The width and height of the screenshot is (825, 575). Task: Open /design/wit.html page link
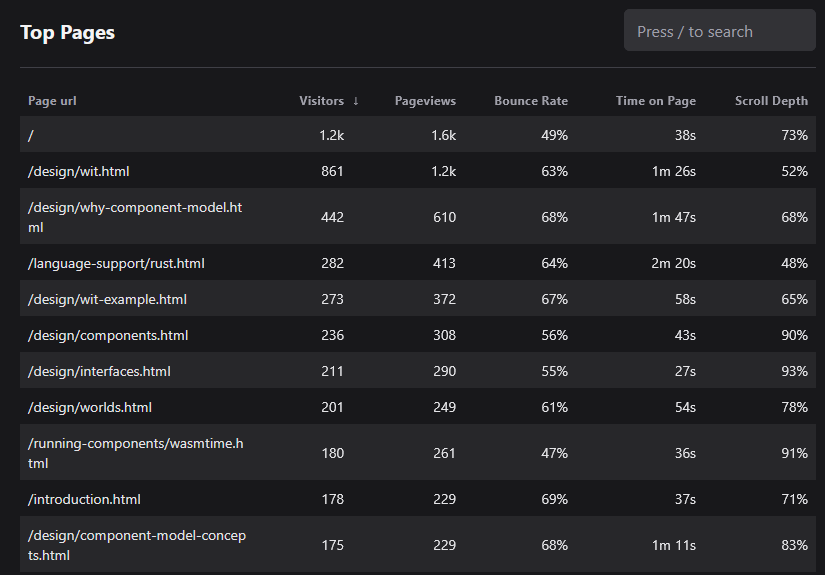[x=79, y=171]
